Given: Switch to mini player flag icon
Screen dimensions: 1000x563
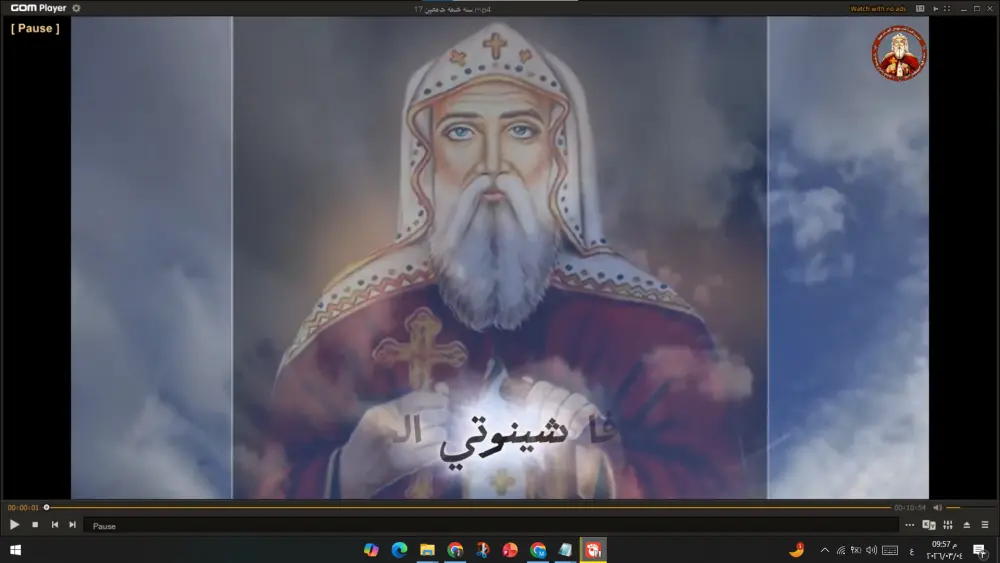Looking at the screenshot, I should click(x=936, y=9).
